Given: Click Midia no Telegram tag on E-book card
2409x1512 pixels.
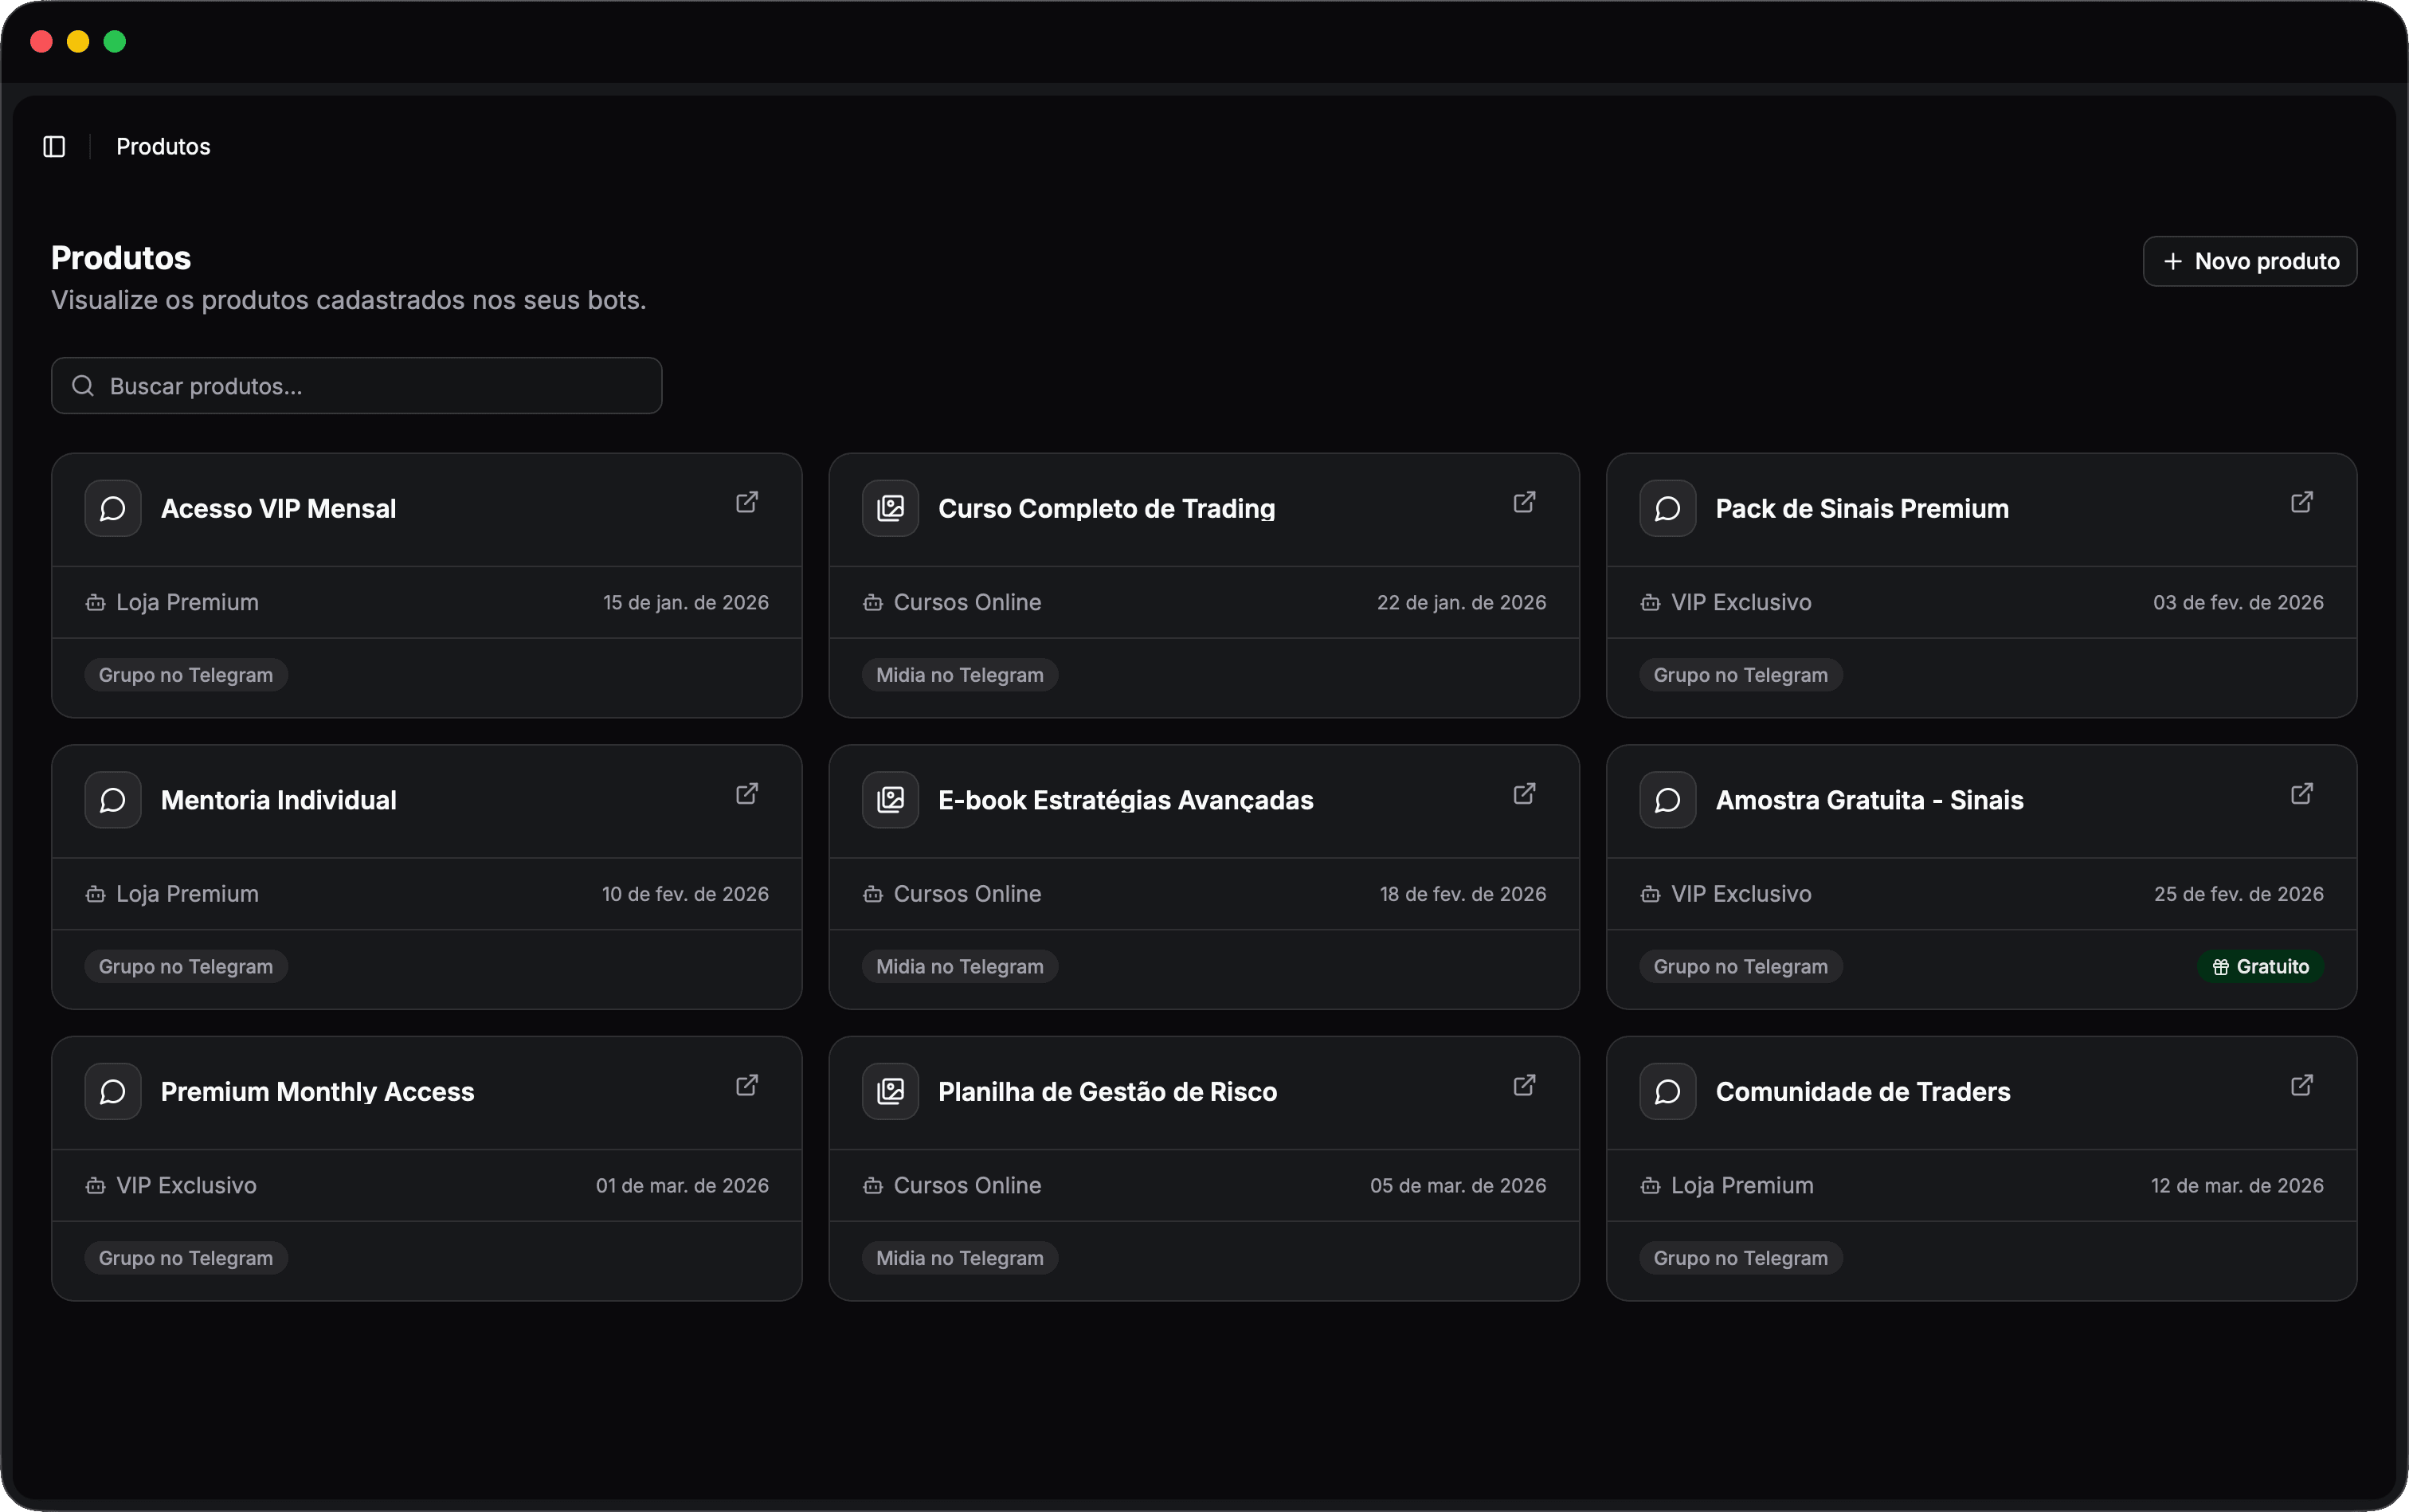Looking at the screenshot, I should (959, 967).
